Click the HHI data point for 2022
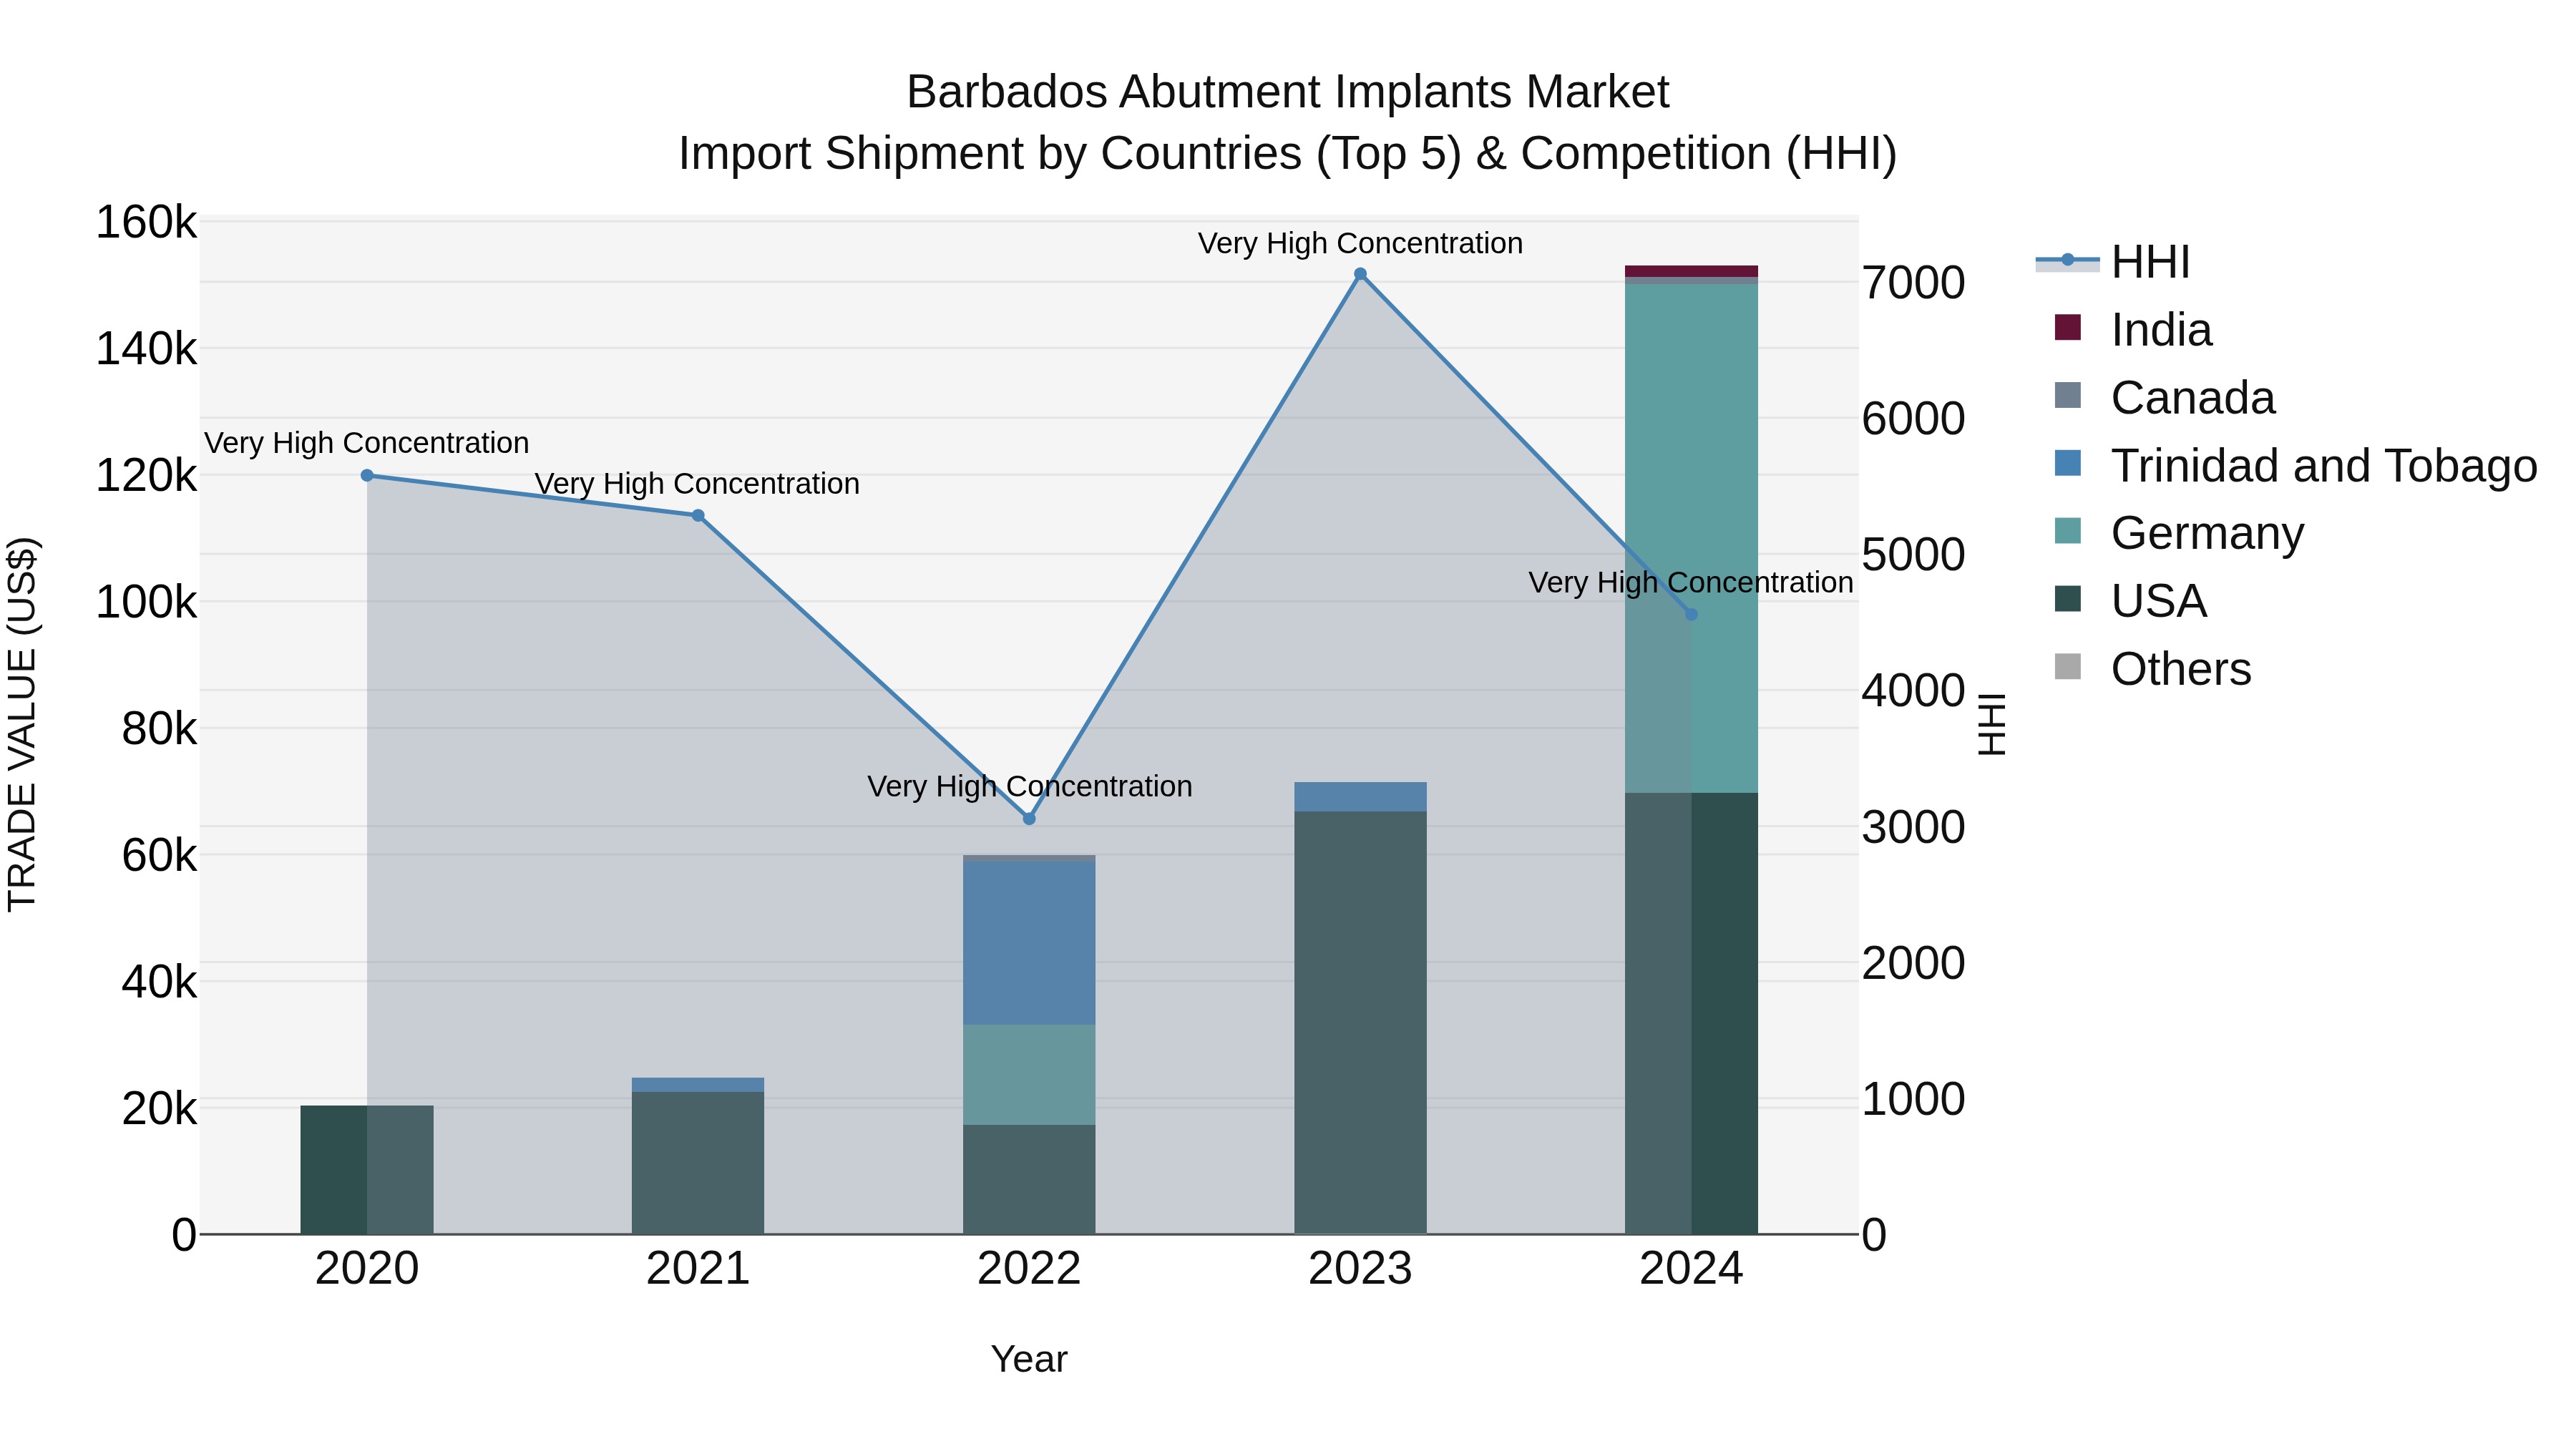The height and width of the screenshot is (1449, 2576). 1029,819
